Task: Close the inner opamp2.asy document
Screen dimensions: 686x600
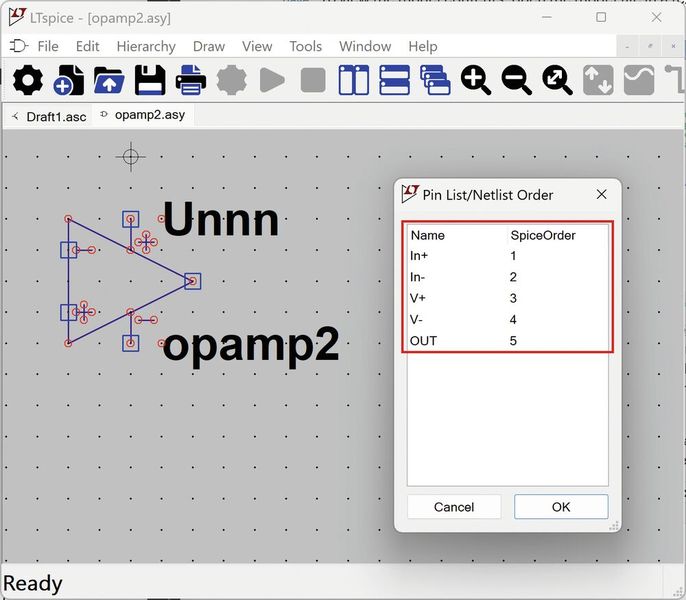Action: [x=673, y=46]
